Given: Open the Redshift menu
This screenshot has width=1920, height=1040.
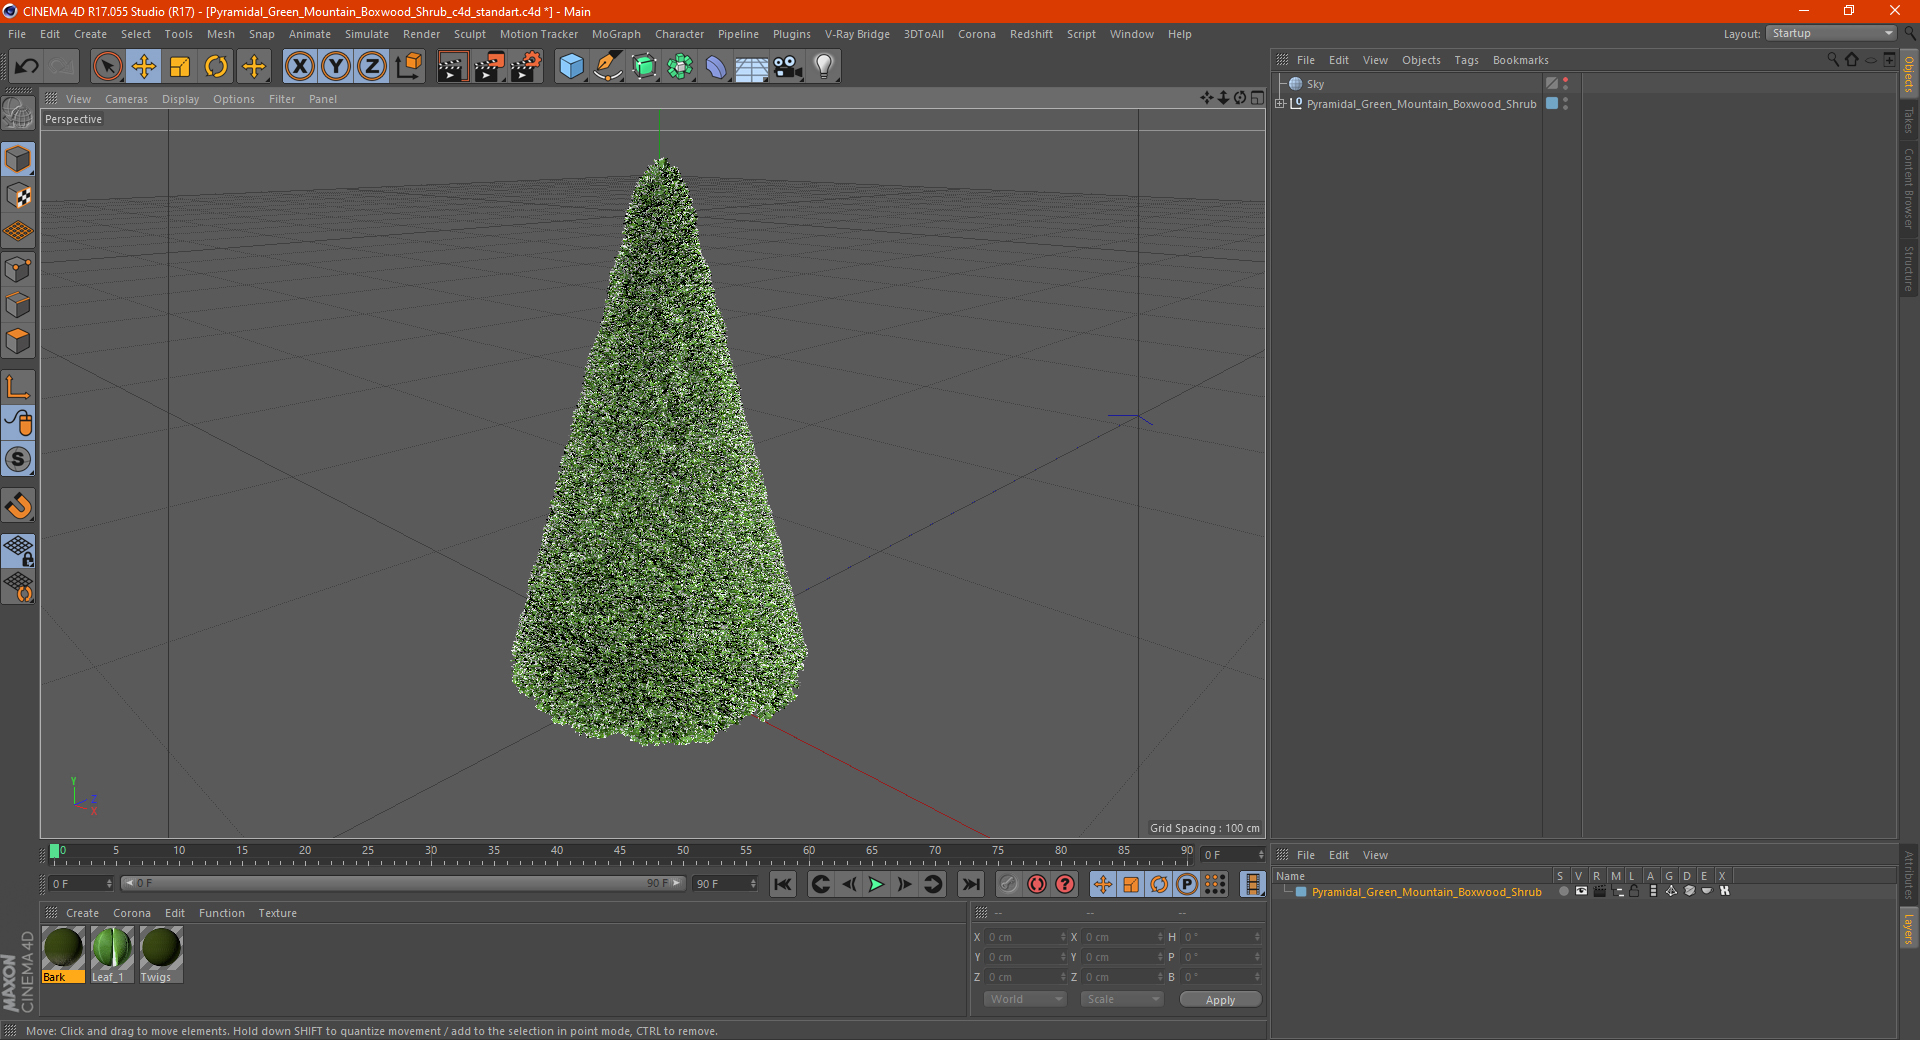Looking at the screenshot, I should (1031, 34).
